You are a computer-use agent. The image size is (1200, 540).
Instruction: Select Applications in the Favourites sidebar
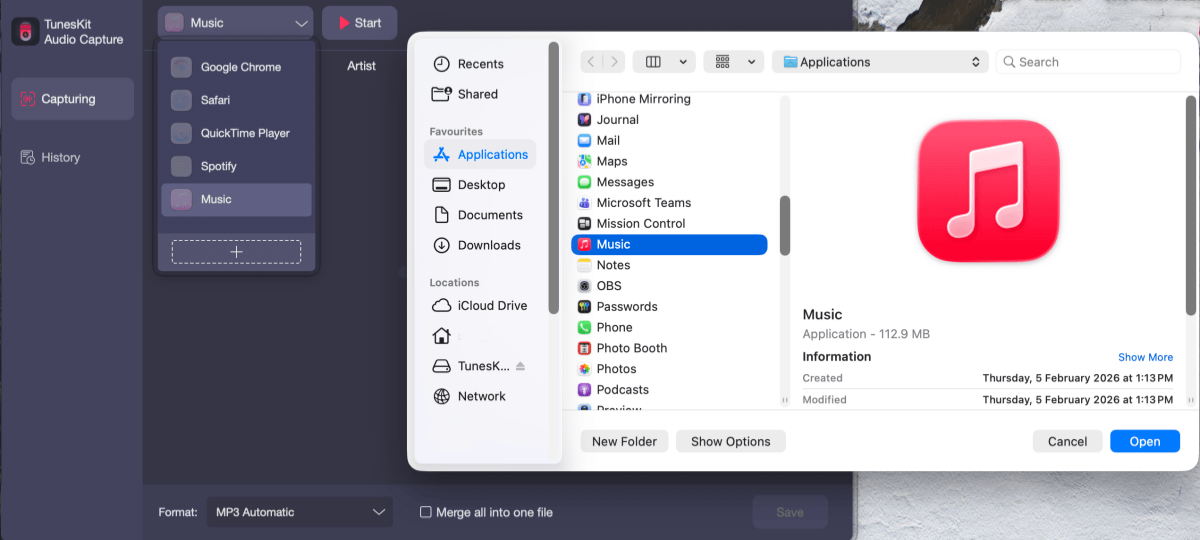480,154
